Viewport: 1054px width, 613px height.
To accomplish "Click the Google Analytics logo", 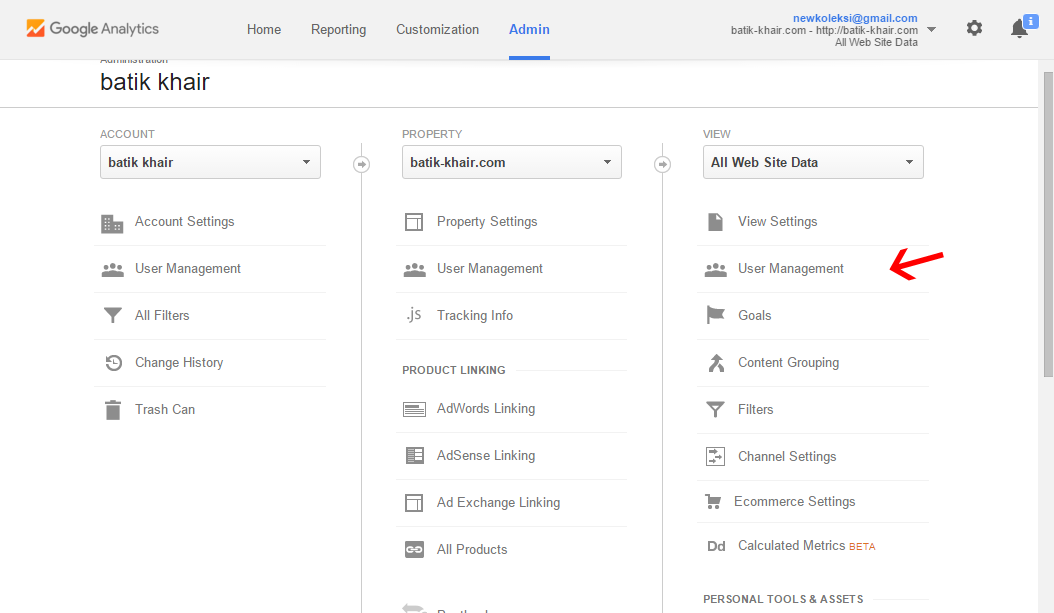I will [93, 28].
